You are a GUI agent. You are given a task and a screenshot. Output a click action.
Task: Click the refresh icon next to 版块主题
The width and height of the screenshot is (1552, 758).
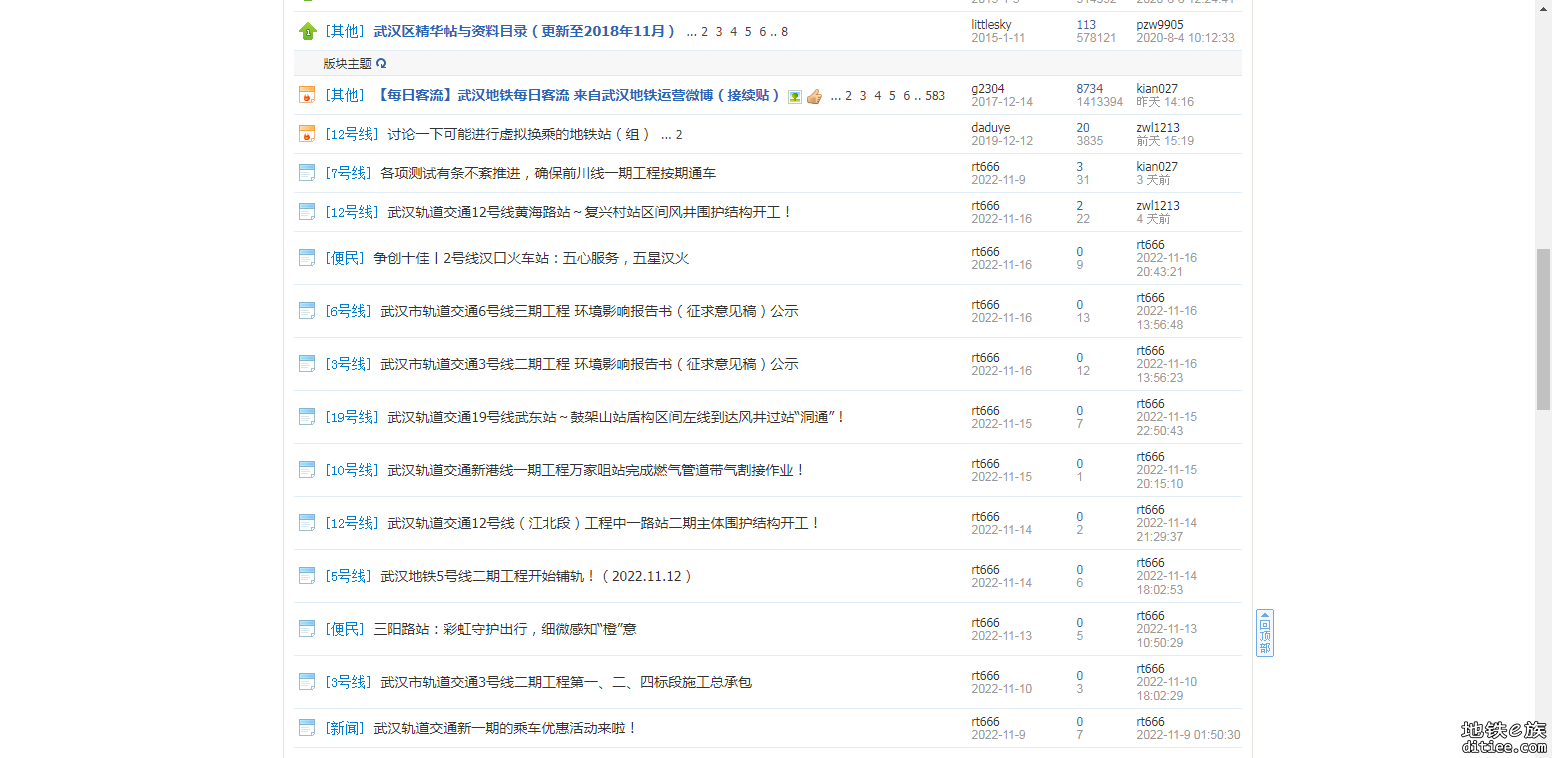381,63
